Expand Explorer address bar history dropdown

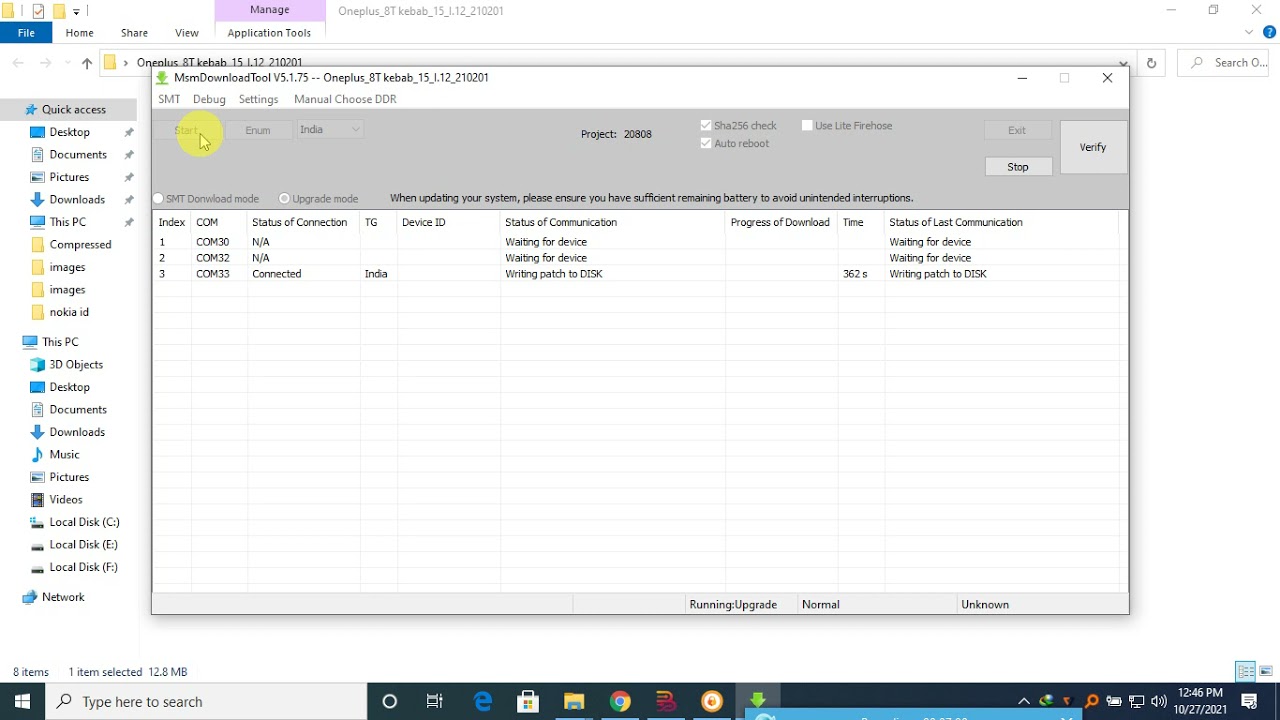pos(1124,63)
